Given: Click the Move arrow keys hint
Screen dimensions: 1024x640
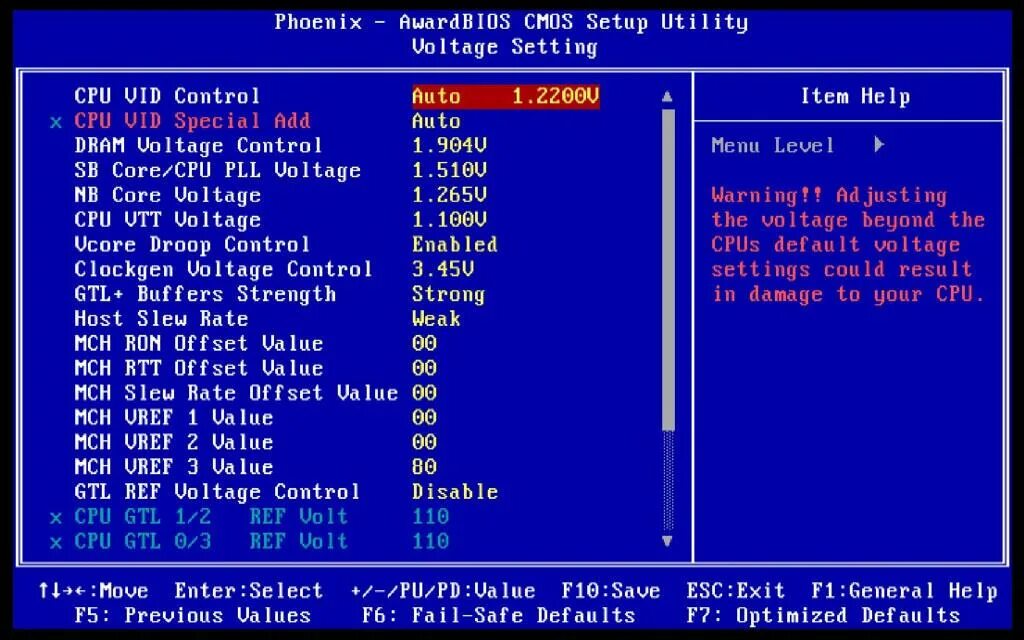Looking at the screenshot, I should (93, 591).
